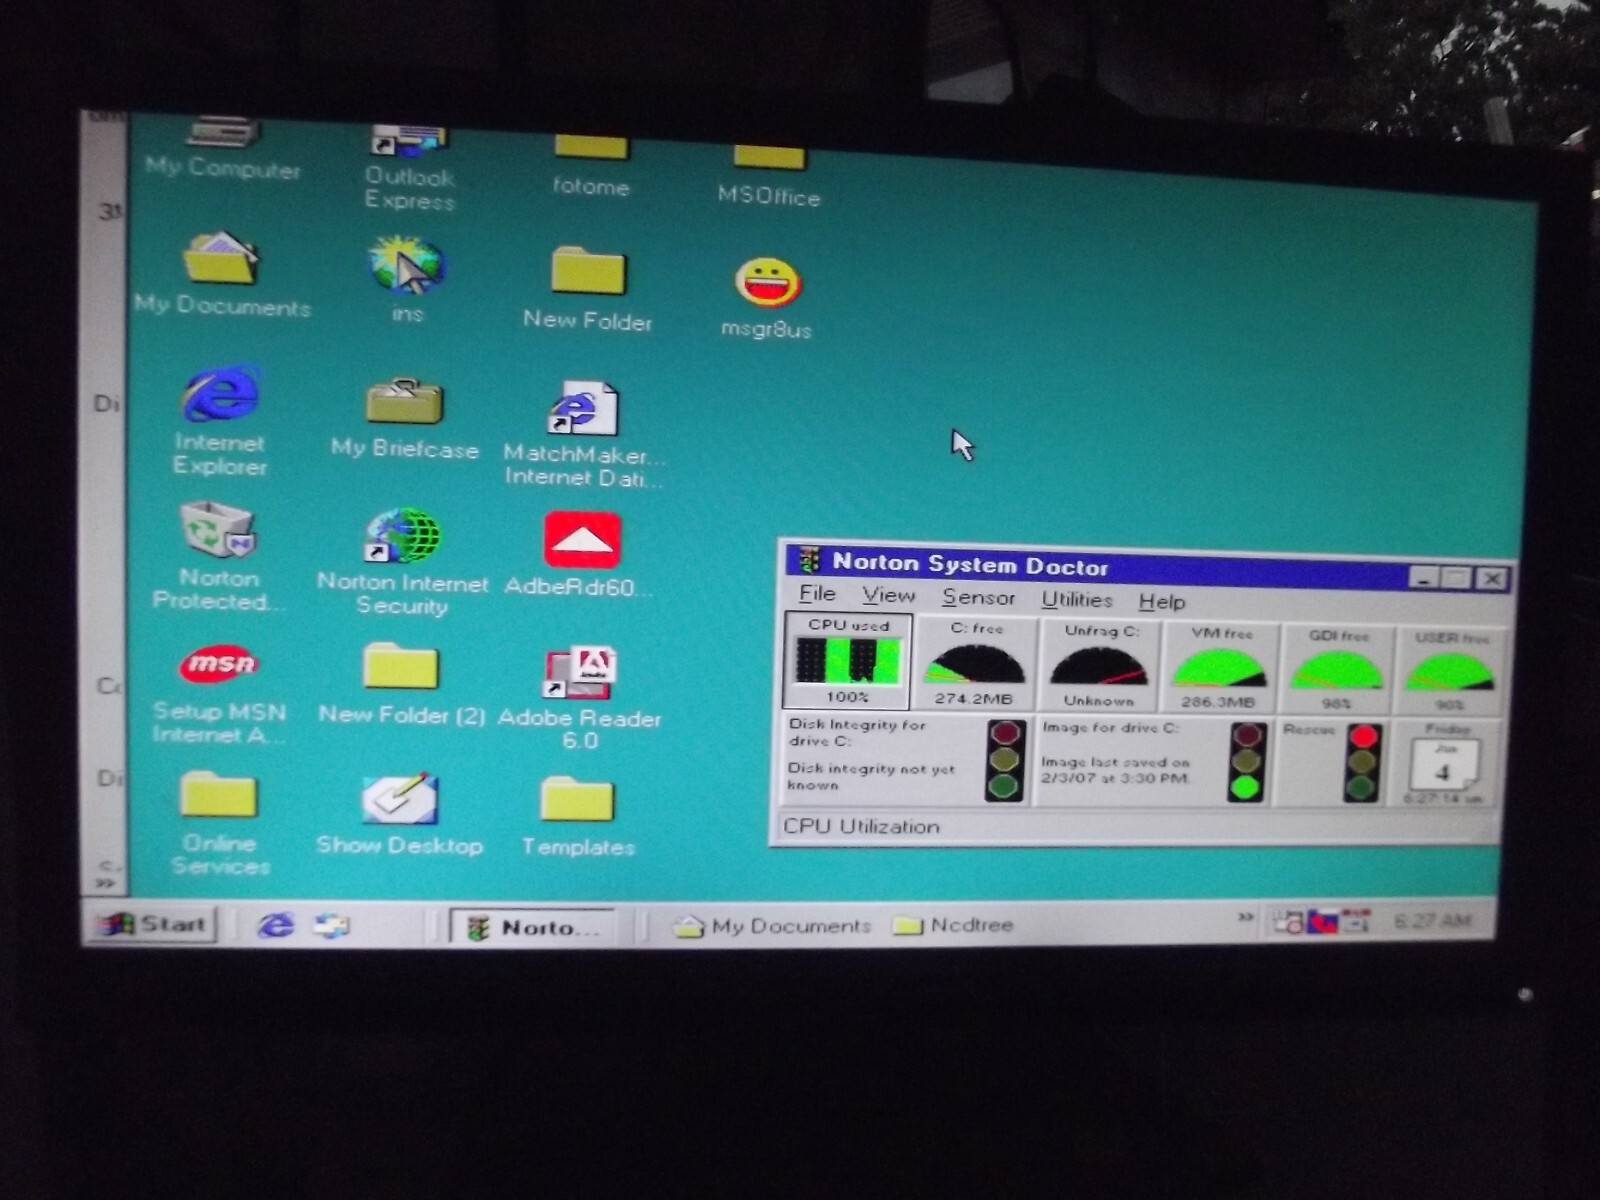Select the MSOffice folder
Screen dimensions: 1600x1200
click(768, 175)
